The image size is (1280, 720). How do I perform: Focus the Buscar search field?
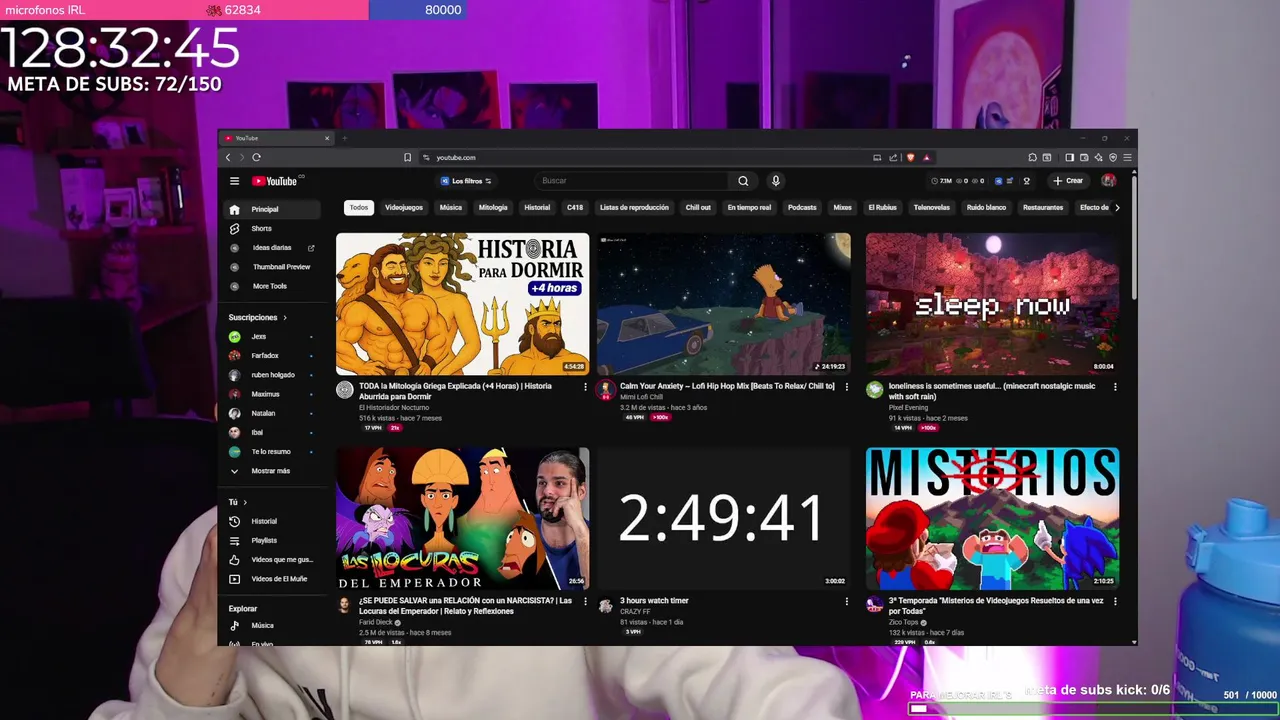point(632,181)
